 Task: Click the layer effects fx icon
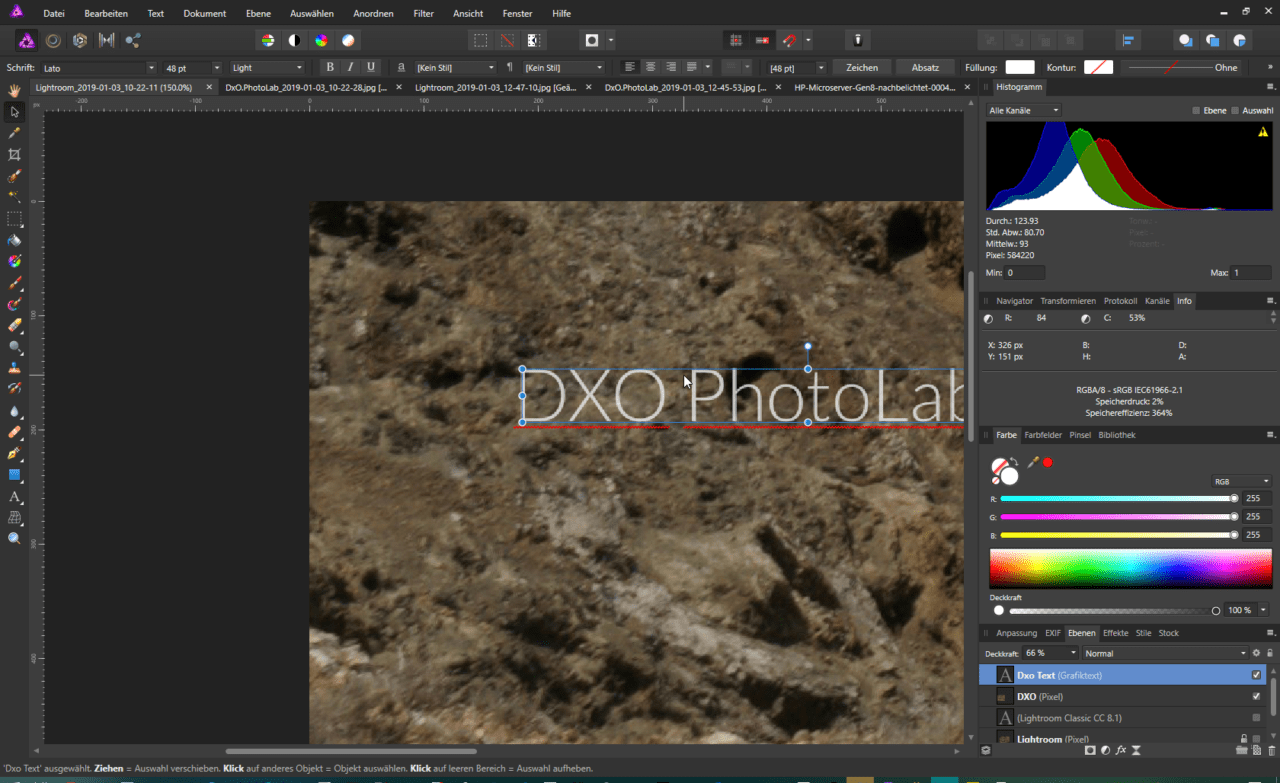pos(1121,750)
